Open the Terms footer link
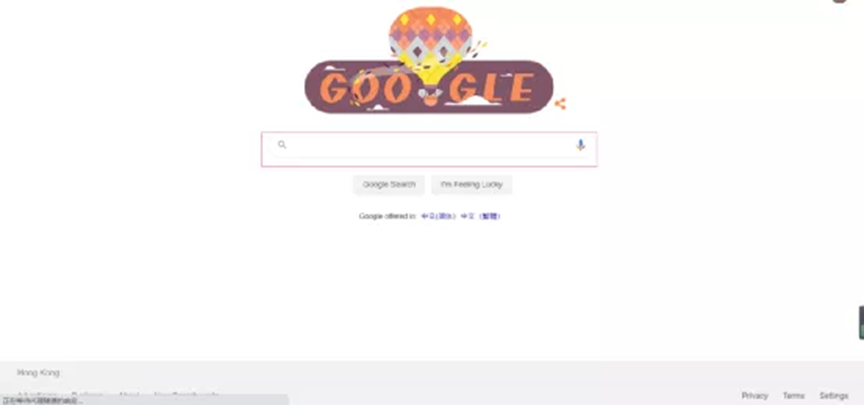This screenshot has width=864, height=405. point(793,396)
